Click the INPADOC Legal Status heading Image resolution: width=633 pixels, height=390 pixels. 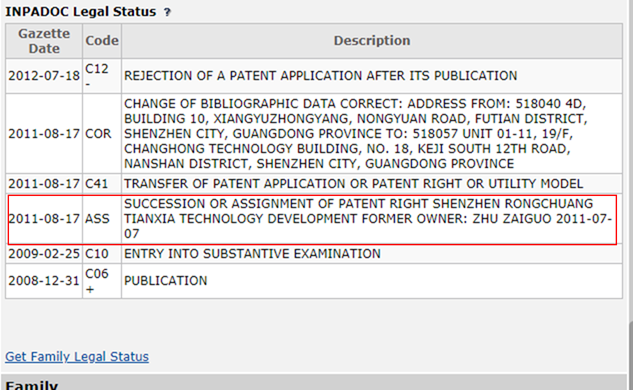[x=80, y=12]
